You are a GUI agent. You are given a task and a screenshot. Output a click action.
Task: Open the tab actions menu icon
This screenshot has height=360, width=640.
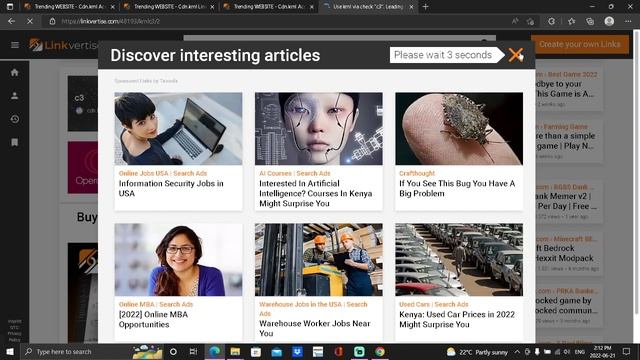click(x=10, y=7)
